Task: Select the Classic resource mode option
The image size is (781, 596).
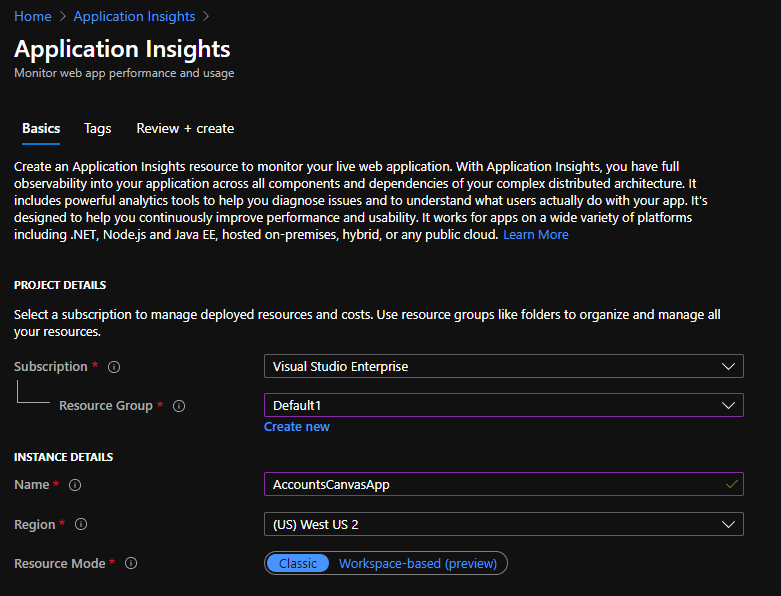Action: coord(298,563)
